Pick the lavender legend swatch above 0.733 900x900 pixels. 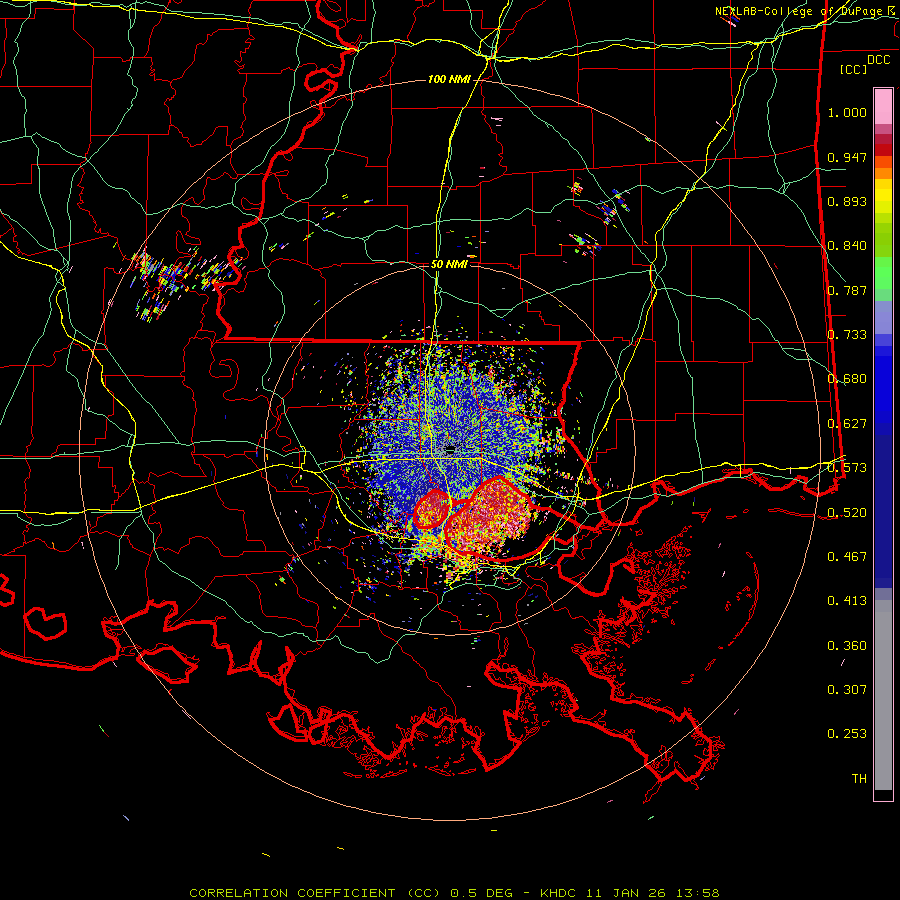(883, 317)
